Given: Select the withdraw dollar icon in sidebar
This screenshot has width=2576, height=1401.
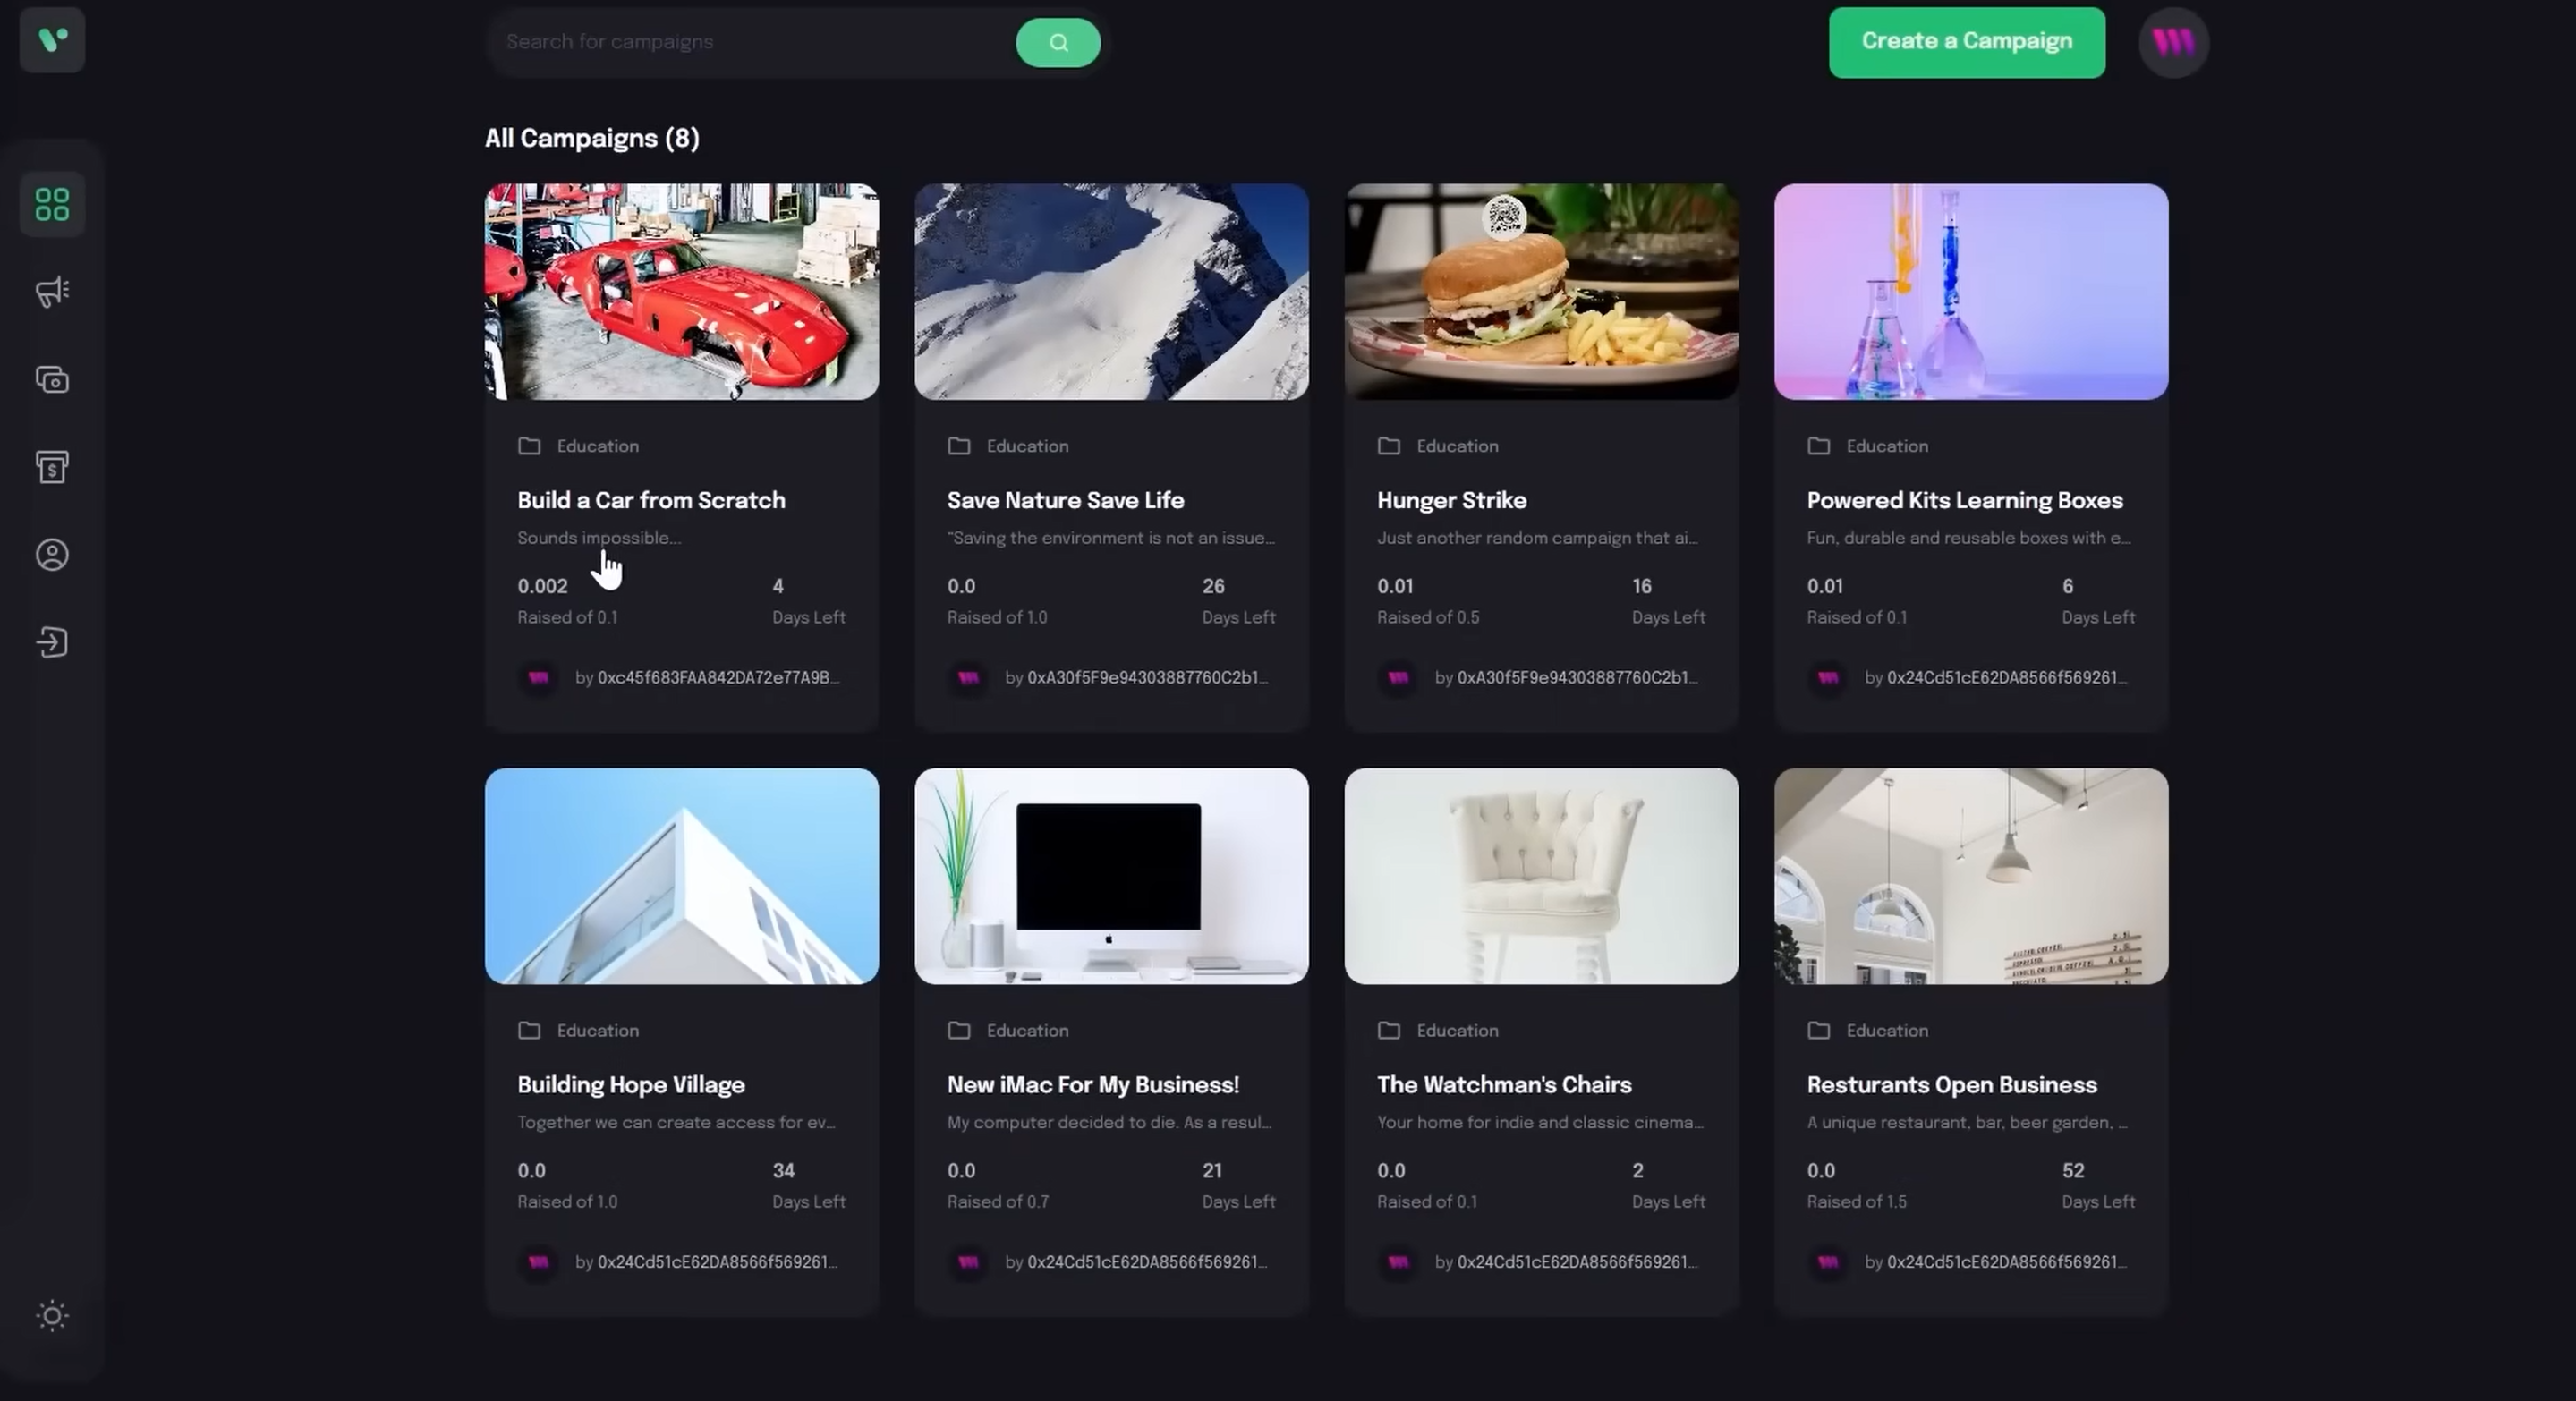Looking at the screenshot, I should click(x=51, y=467).
